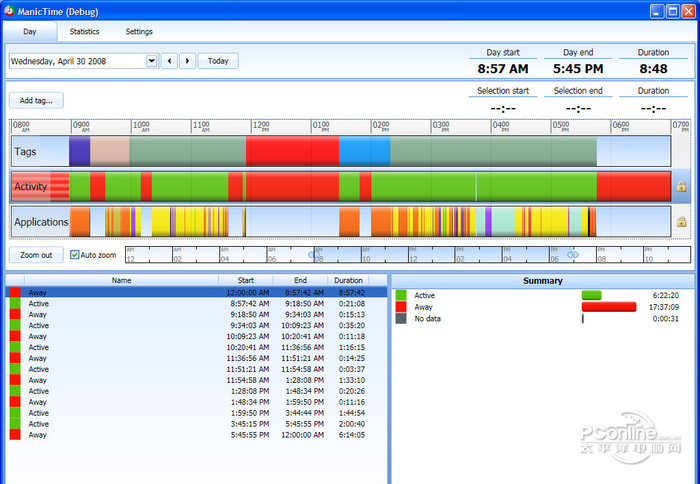Switch to the Day tab

(30, 32)
